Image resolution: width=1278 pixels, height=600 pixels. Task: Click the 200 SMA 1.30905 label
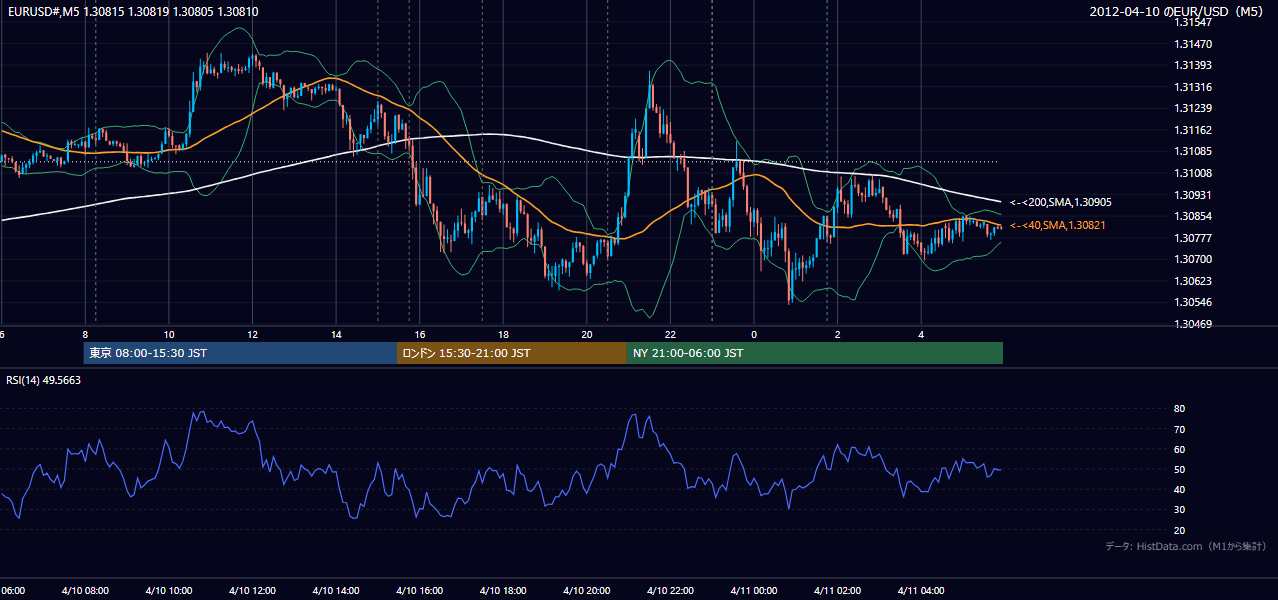(1060, 202)
